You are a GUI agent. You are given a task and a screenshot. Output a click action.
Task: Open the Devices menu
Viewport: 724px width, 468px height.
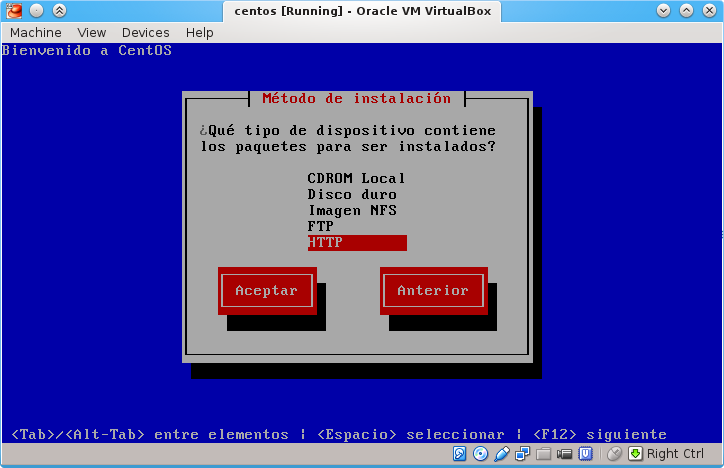coord(146,33)
